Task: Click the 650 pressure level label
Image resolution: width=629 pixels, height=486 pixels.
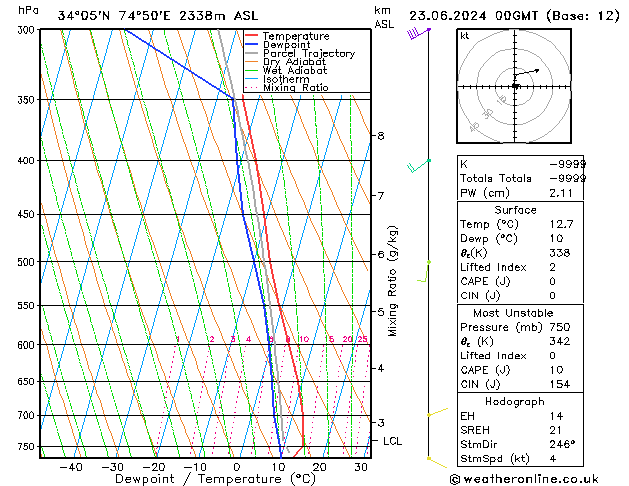Action: coord(28,381)
